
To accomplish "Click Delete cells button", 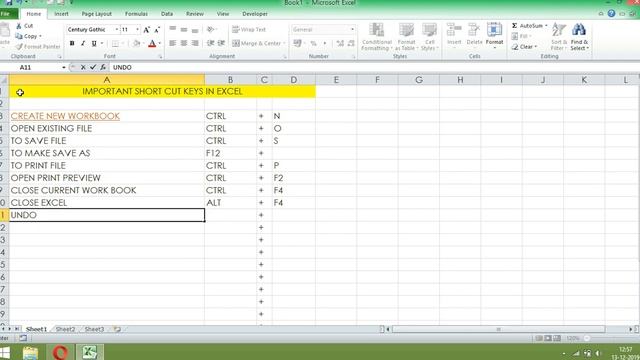I will pyautogui.click(x=474, y=35).
